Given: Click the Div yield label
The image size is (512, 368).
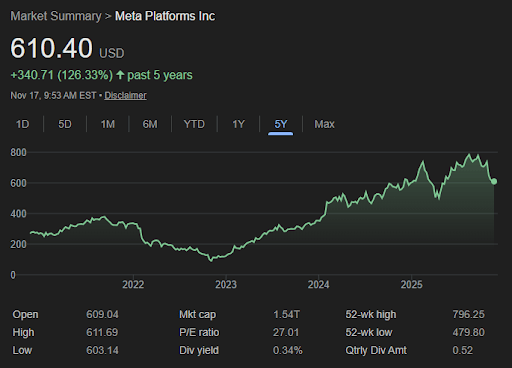Looking at the screenshot, I should point(199,350).
